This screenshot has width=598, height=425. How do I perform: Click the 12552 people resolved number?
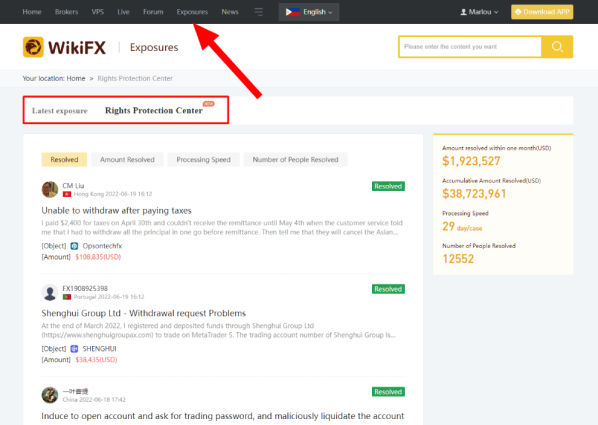[458, 259]
